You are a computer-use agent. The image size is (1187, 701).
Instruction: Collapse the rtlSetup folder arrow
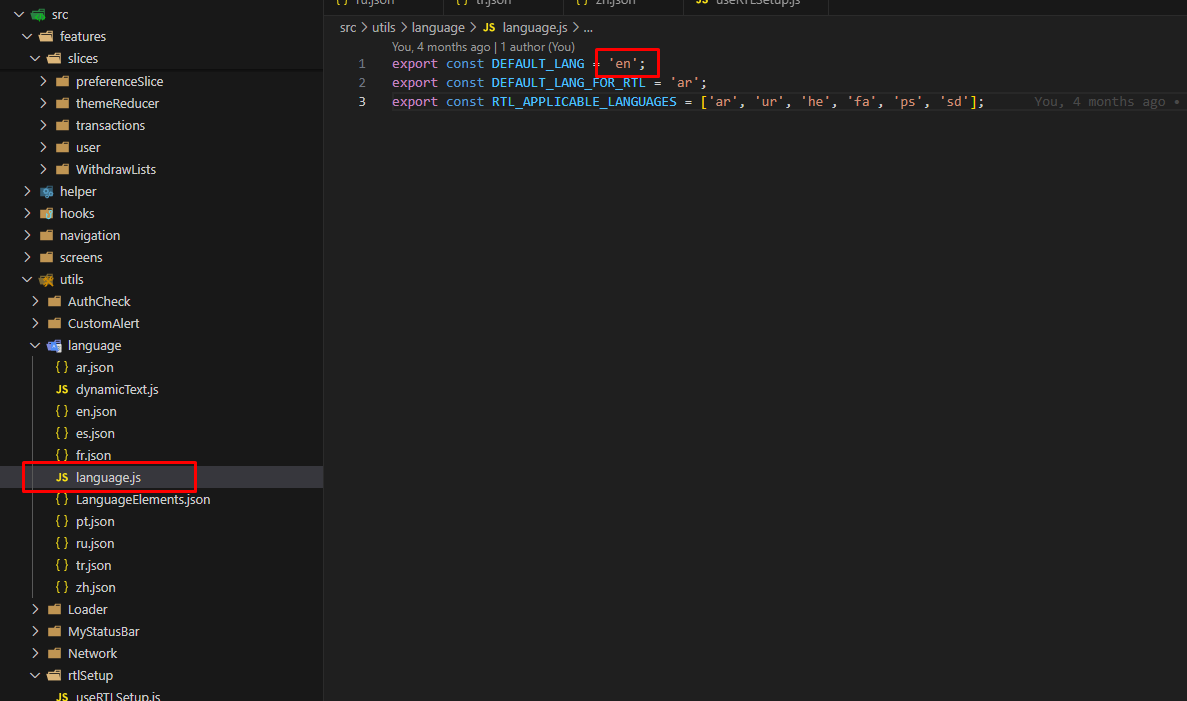tap(35, 675)
